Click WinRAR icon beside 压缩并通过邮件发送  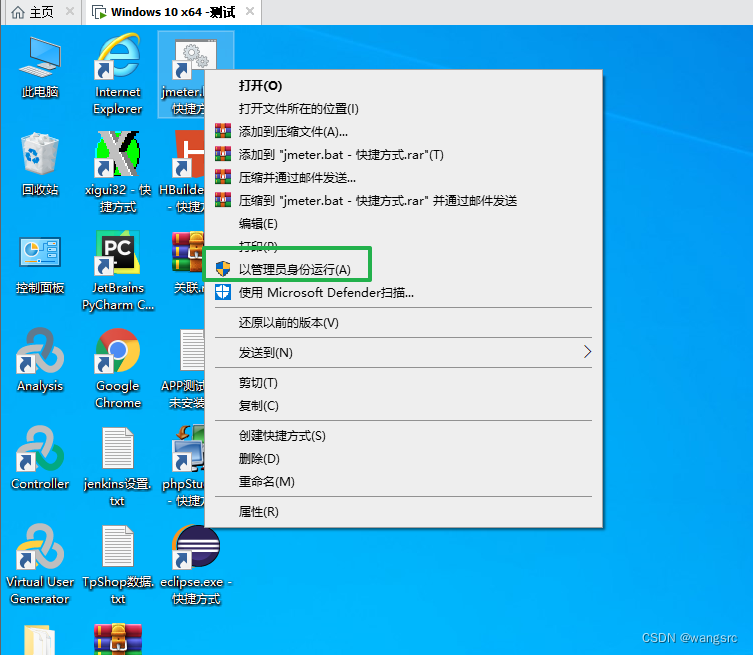tap(223, 177)
